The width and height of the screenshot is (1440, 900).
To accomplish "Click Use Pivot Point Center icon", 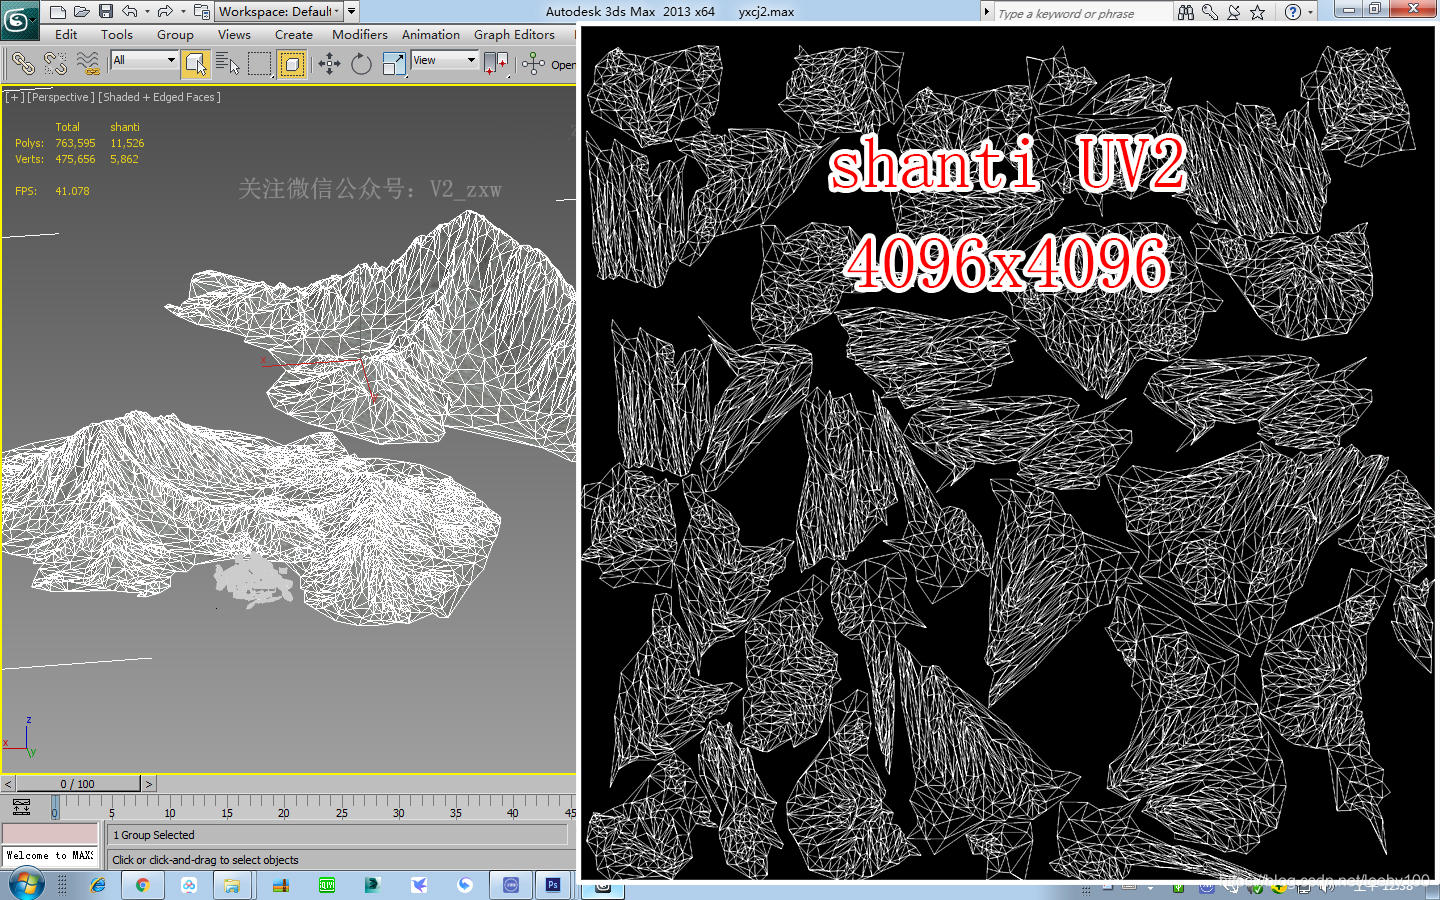I will pos(495,64).
